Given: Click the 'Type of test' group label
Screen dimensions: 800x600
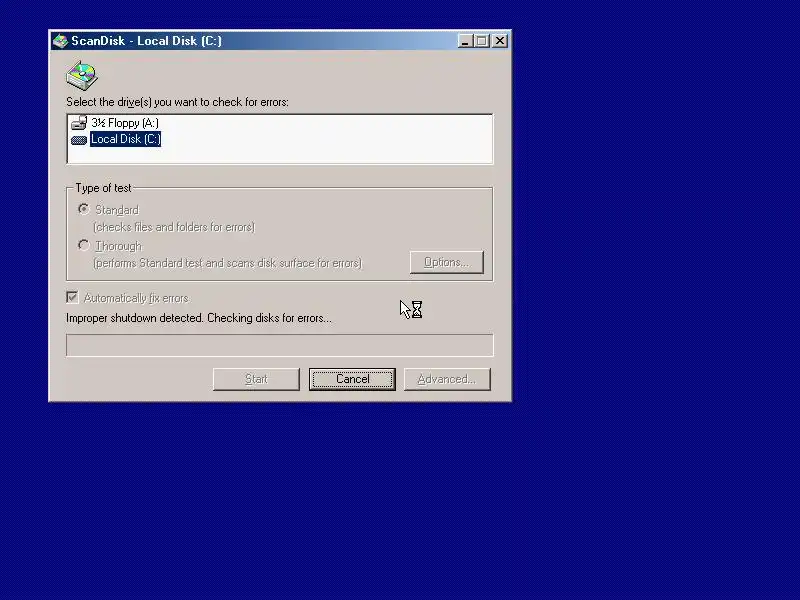Looking at the screenshot, I should pyautogui.click(x=104, y=188).
